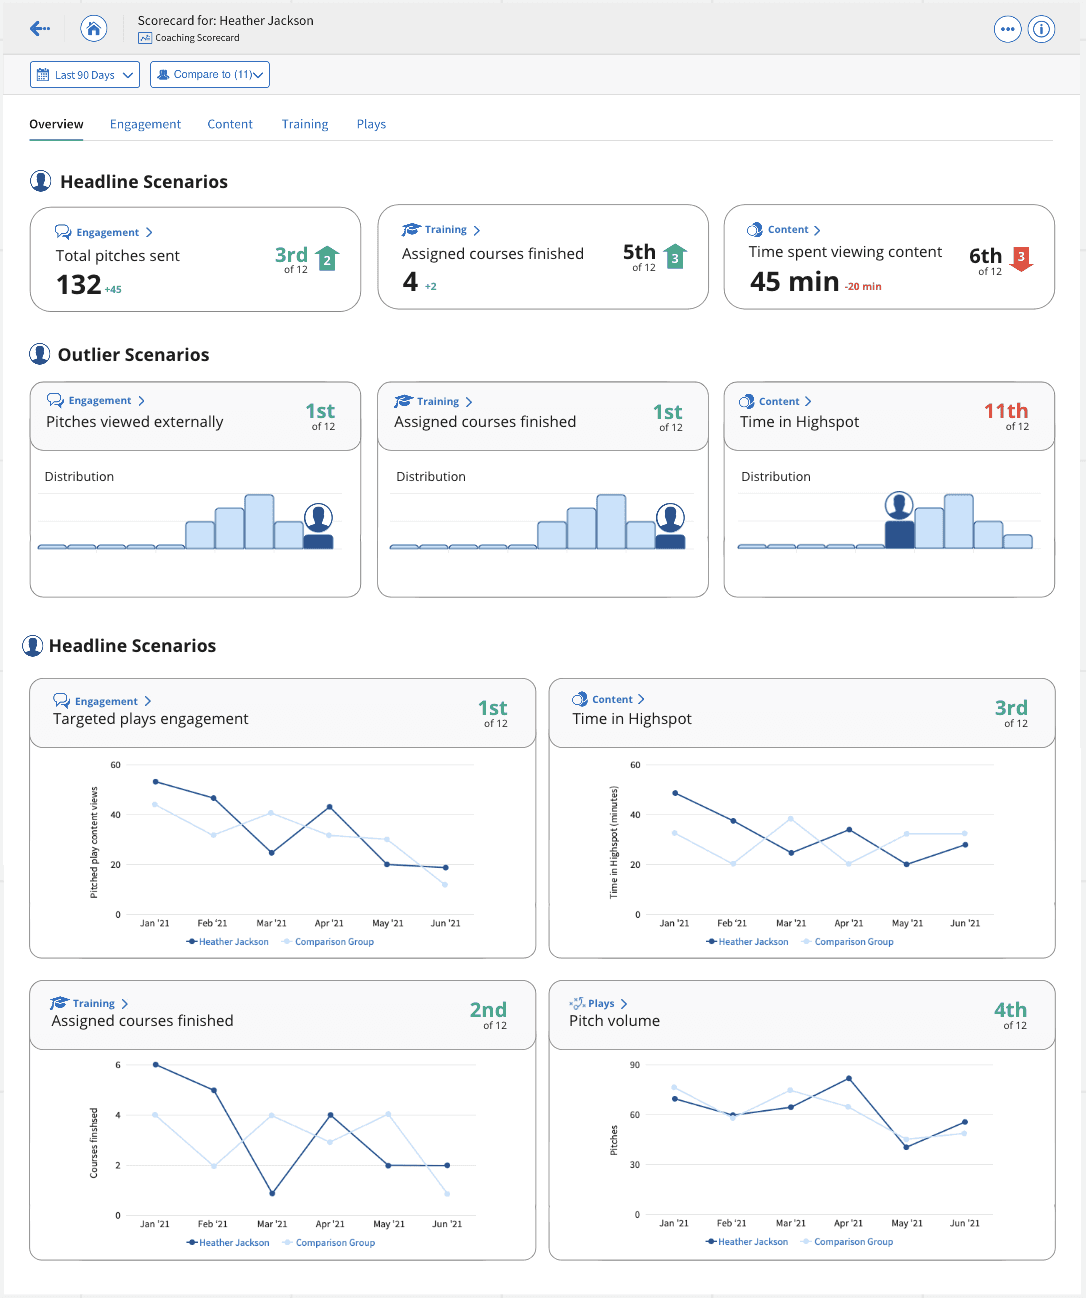Click the Coaching Scorecard chart icon
Screen dimensions: 1086x1298
point(145,38)
